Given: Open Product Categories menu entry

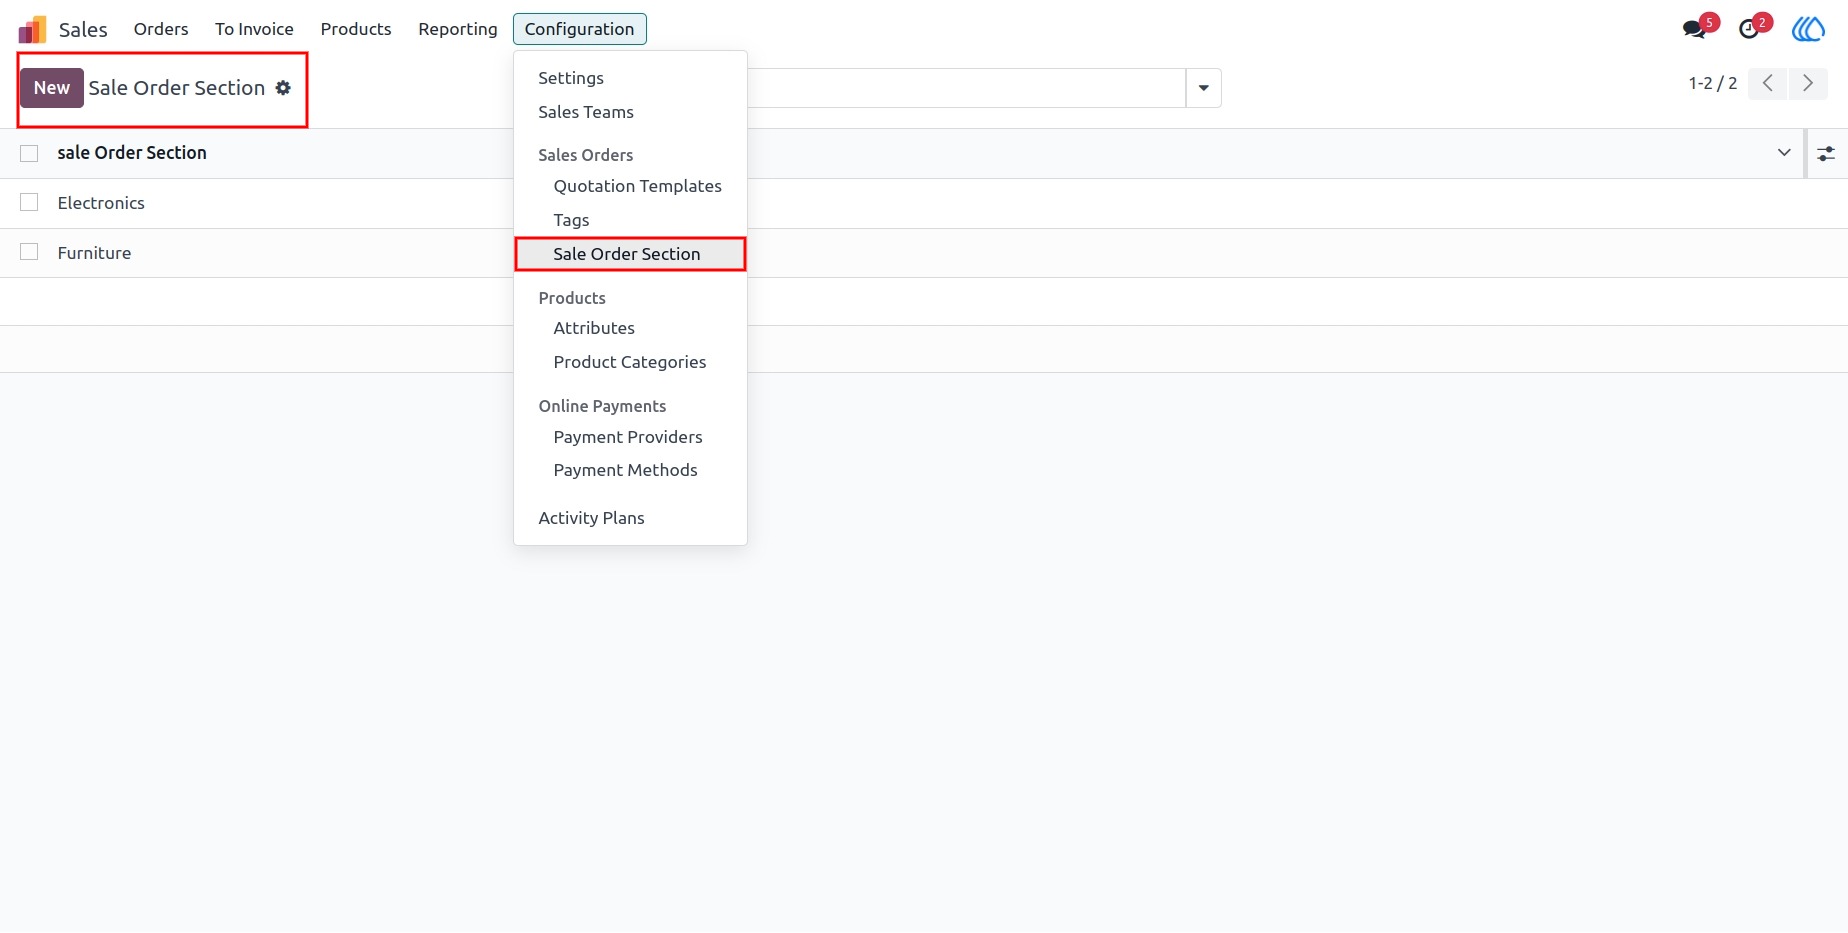Looking at the screenshot, I should point(630,362).
